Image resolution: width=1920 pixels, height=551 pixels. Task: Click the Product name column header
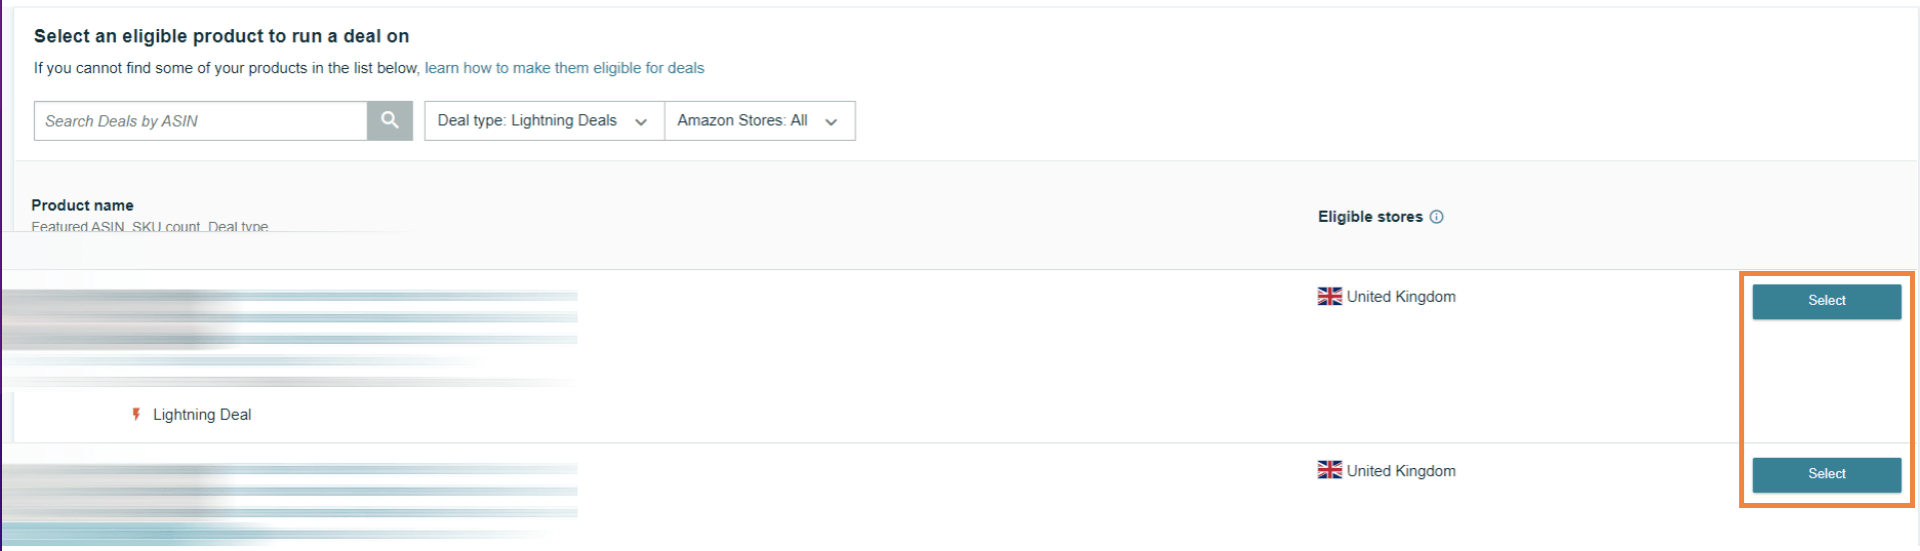[82, 205]
